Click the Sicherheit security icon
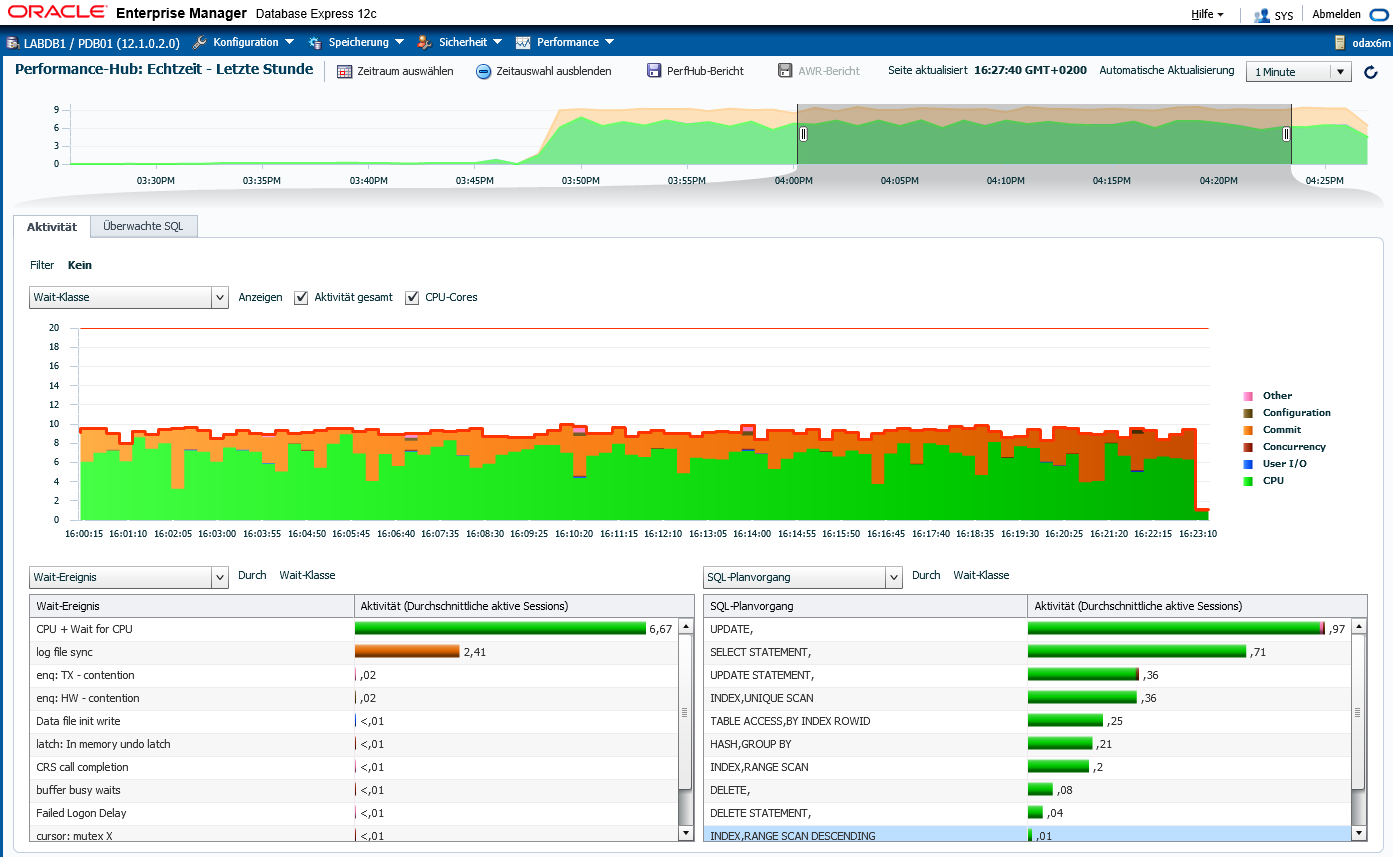This screenshot has height=857, width=1393. pyautogui.click(x=424, y=42)
